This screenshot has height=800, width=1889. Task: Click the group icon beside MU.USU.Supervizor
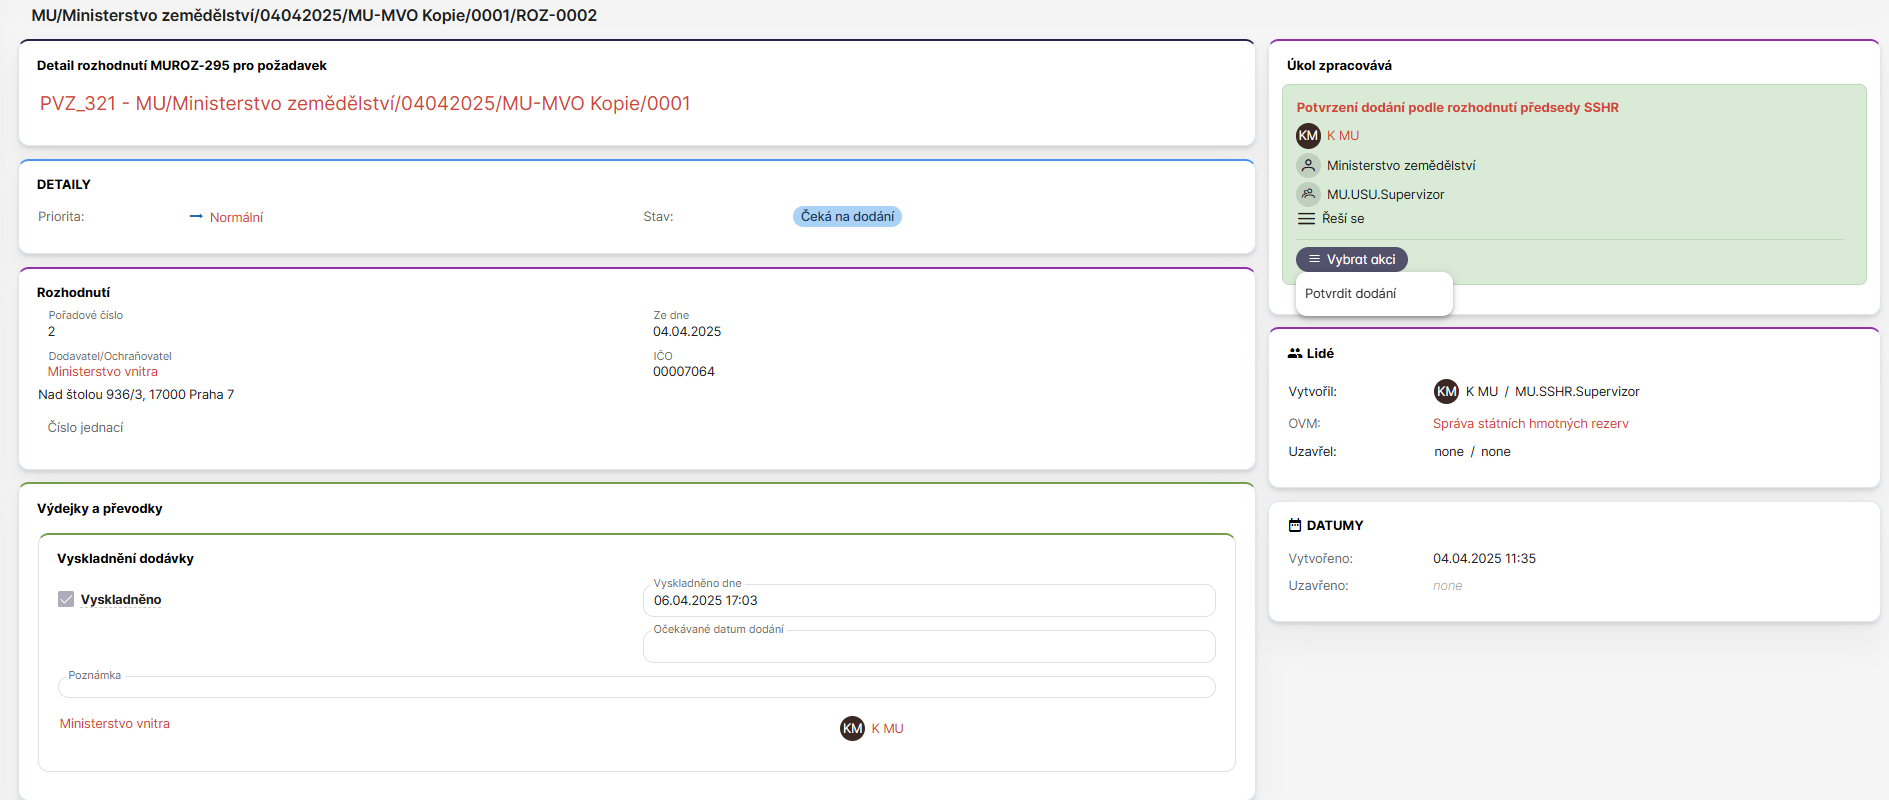pos(1308,194)
